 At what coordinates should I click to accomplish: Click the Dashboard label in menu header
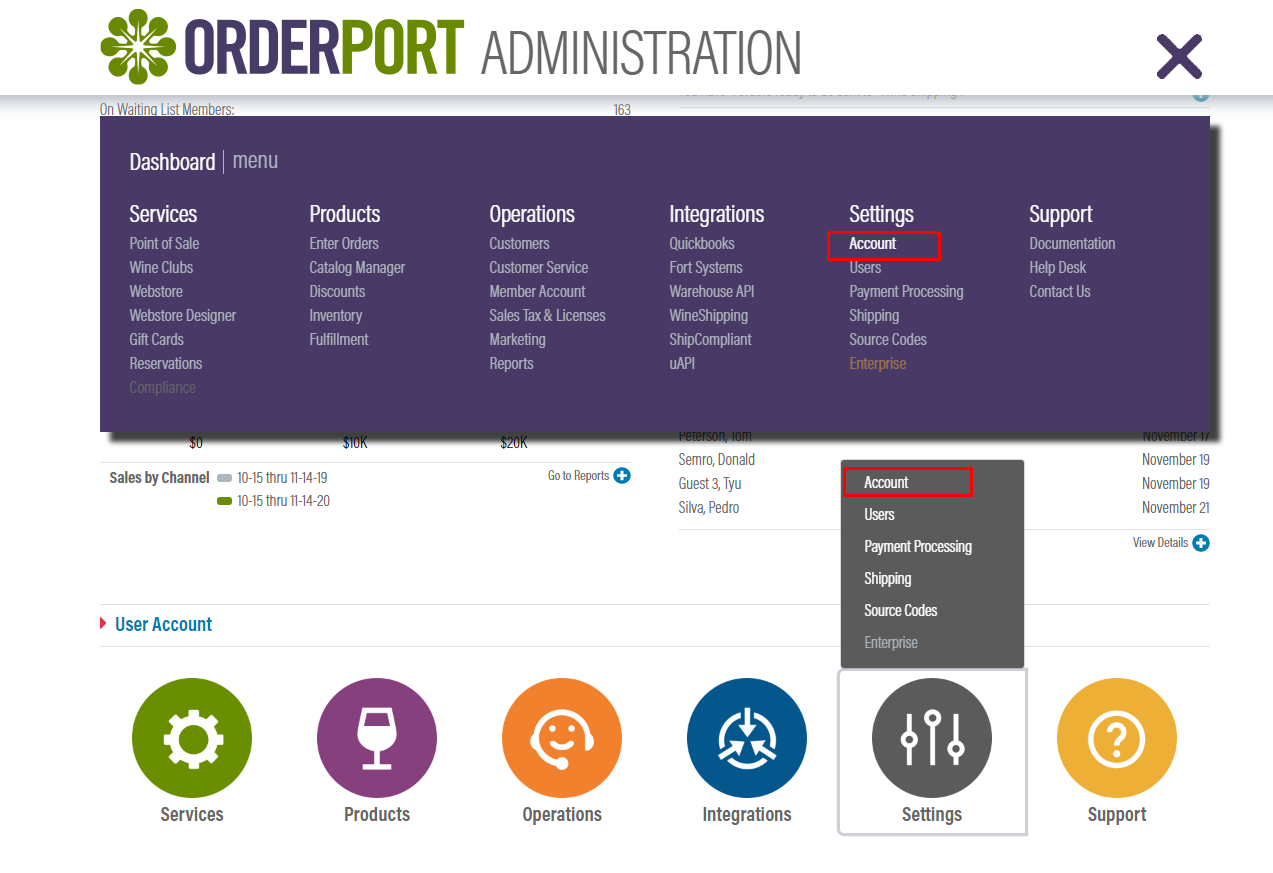click(x=172, y=161)
